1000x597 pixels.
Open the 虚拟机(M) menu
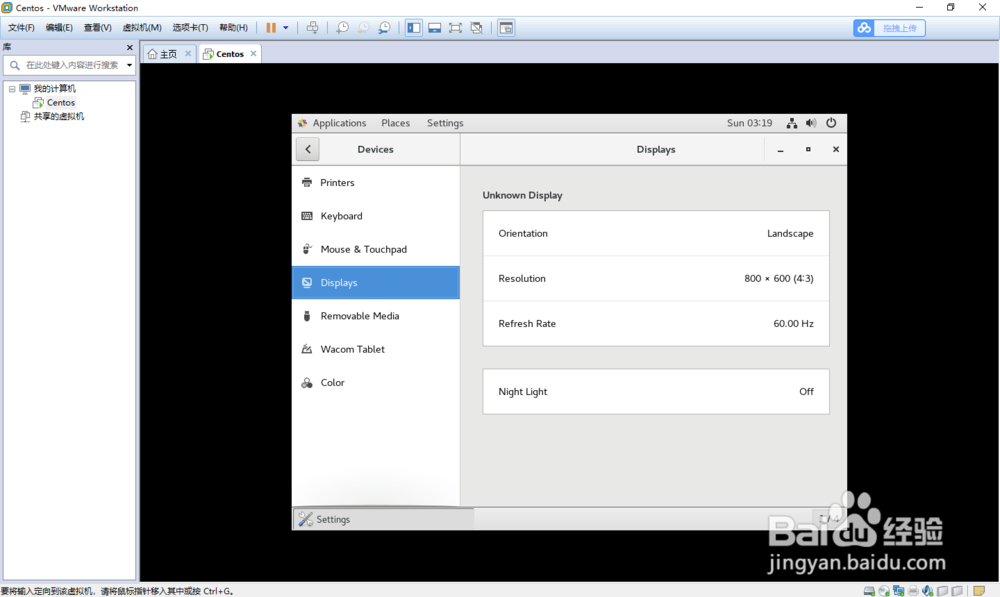[x=142, y=27]
